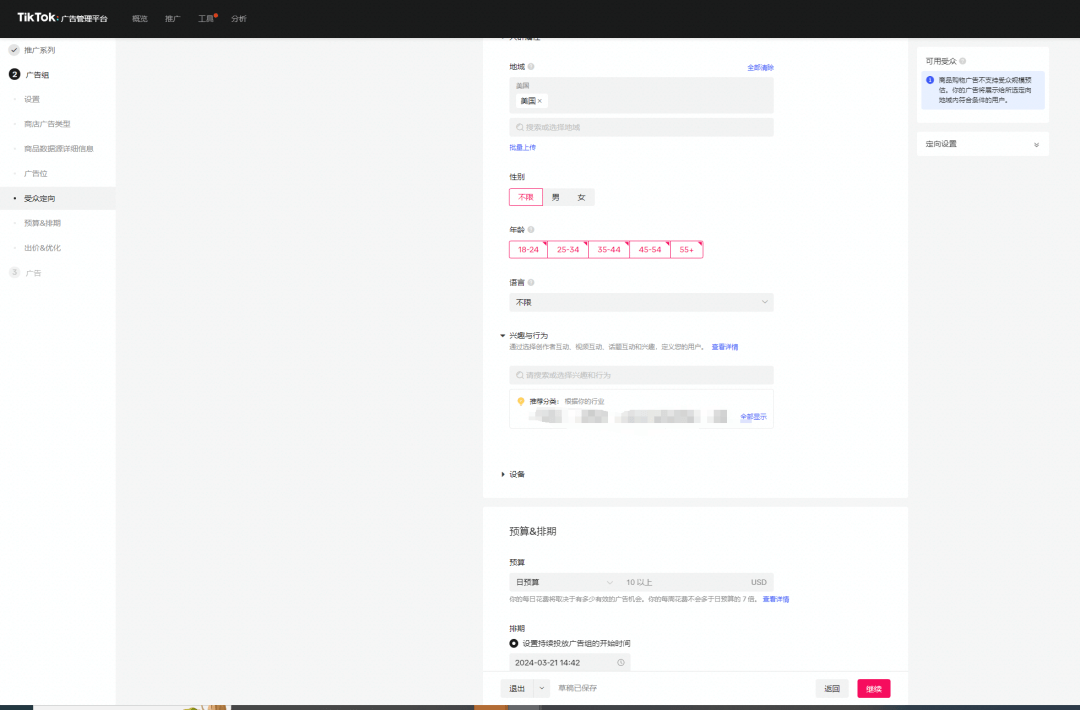
Task: Select the 广告组 step in the sidebar
Action: (37, 75)
